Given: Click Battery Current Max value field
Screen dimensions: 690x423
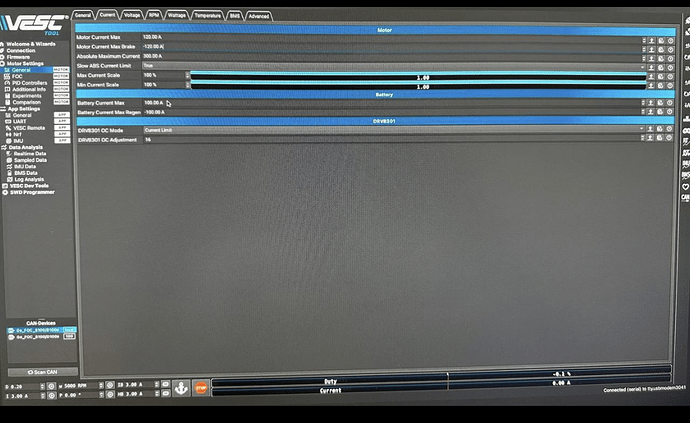Looking at the screenshot, I should pos(391,103).
